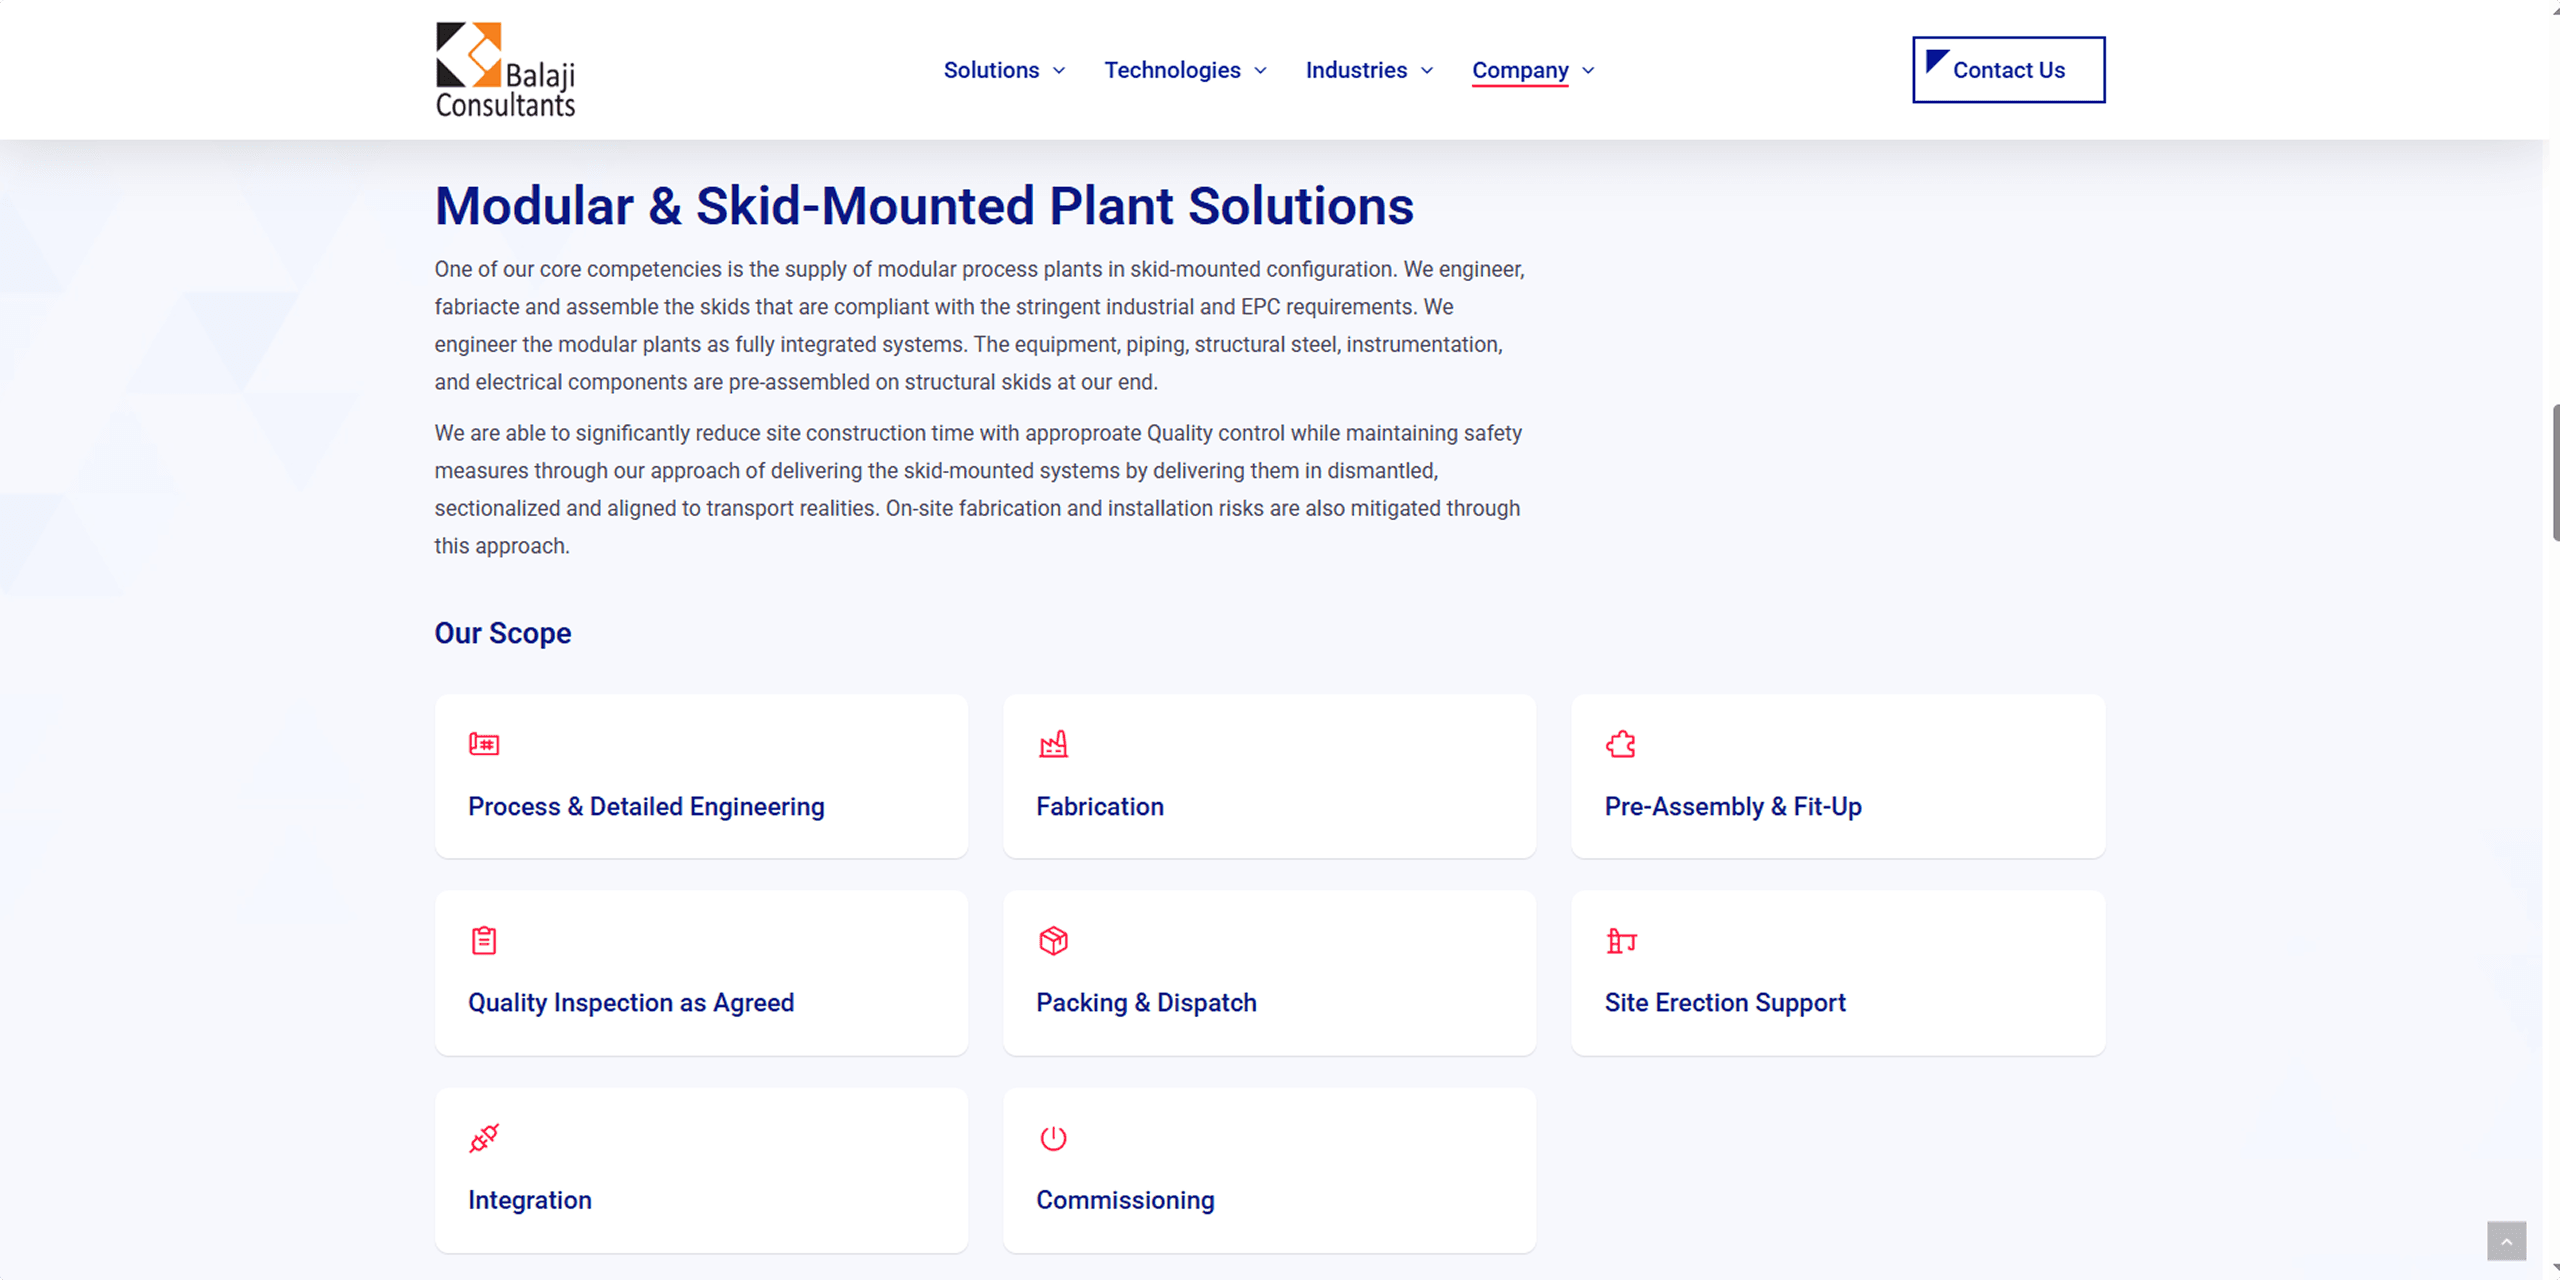Screen dimensions: 2560x1280
Task: Click the Pre-Assembly puzzle piece icon
Action: (x=1621, y=744)
